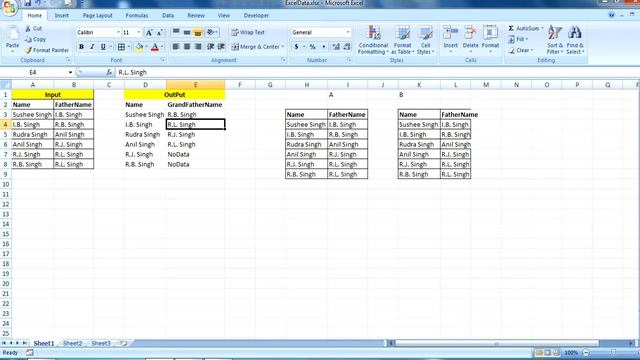640x360 pixels.
Task: Switch to the Sheet2 tab
Action: point(73,343)
